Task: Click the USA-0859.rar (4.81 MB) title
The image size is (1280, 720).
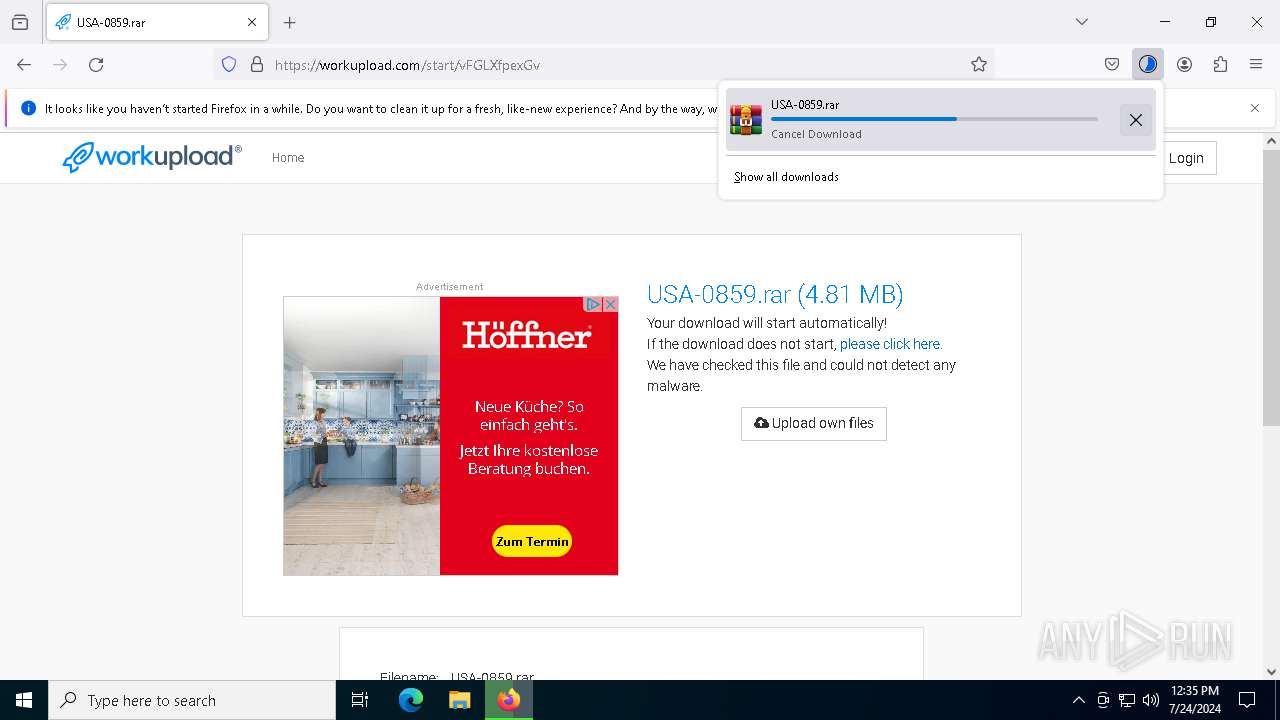Action: (x=775, y=294)
